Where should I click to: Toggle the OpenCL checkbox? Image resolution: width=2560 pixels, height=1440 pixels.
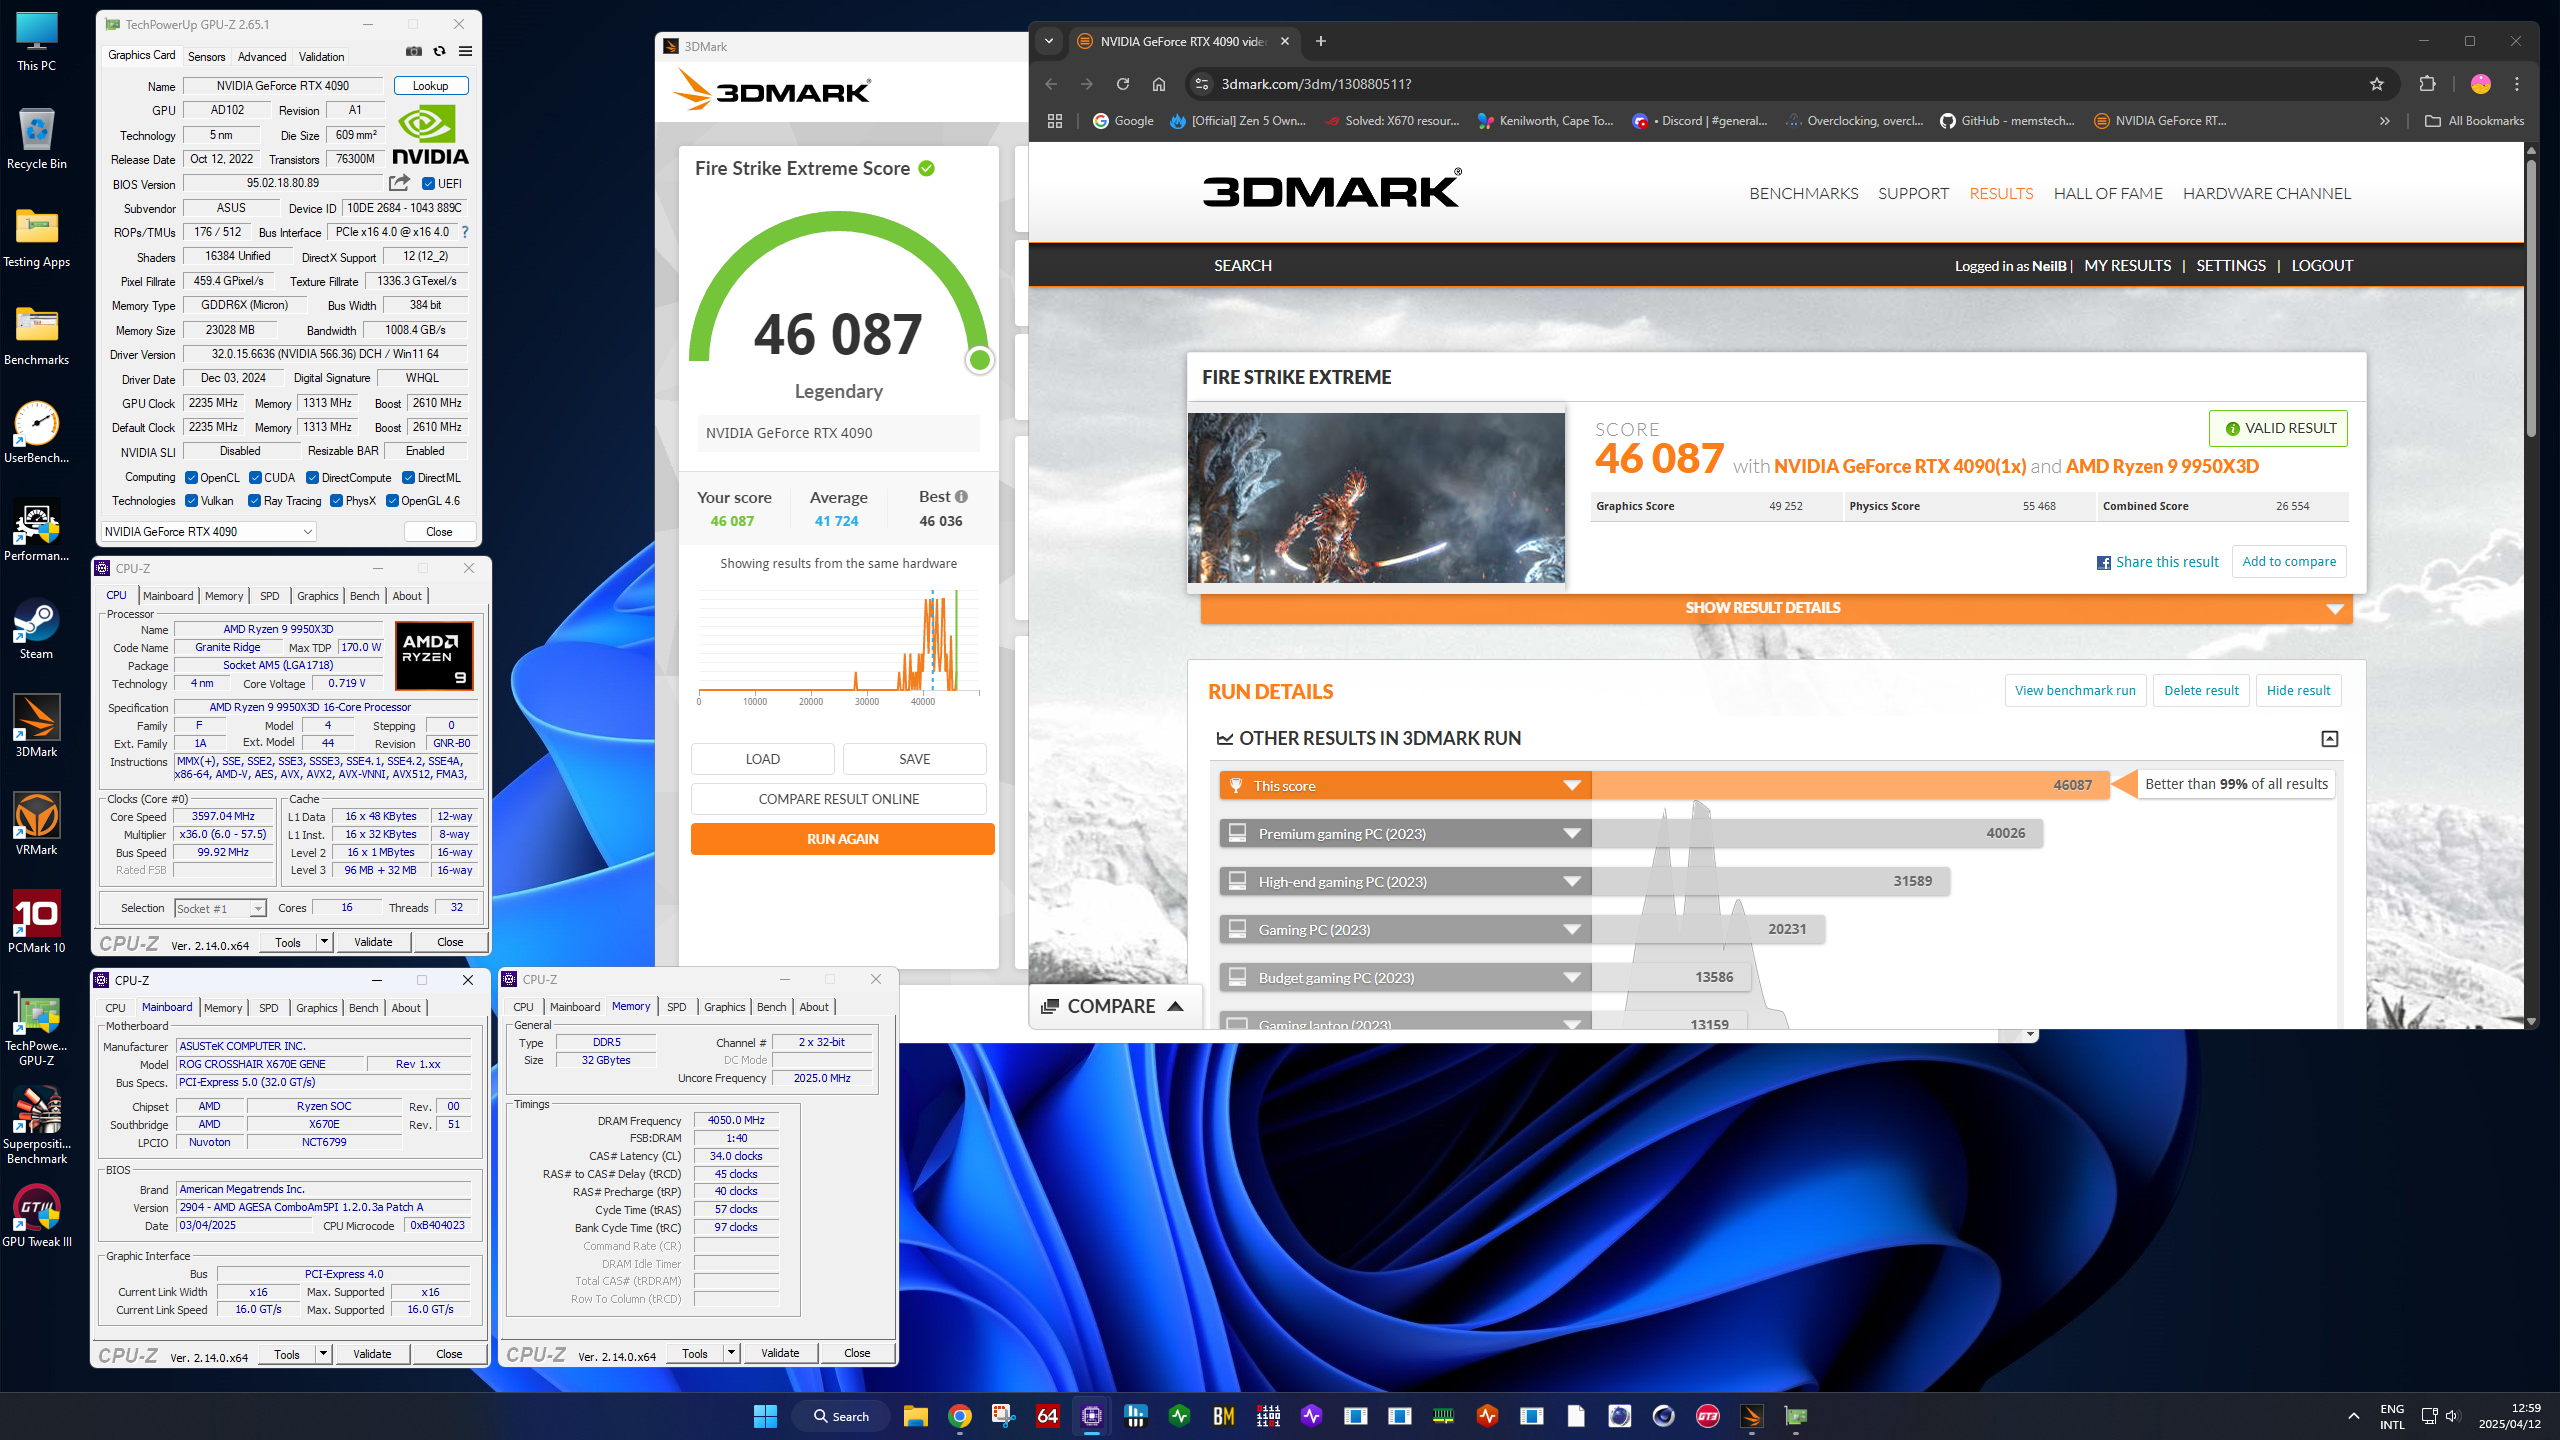point(191,478)
